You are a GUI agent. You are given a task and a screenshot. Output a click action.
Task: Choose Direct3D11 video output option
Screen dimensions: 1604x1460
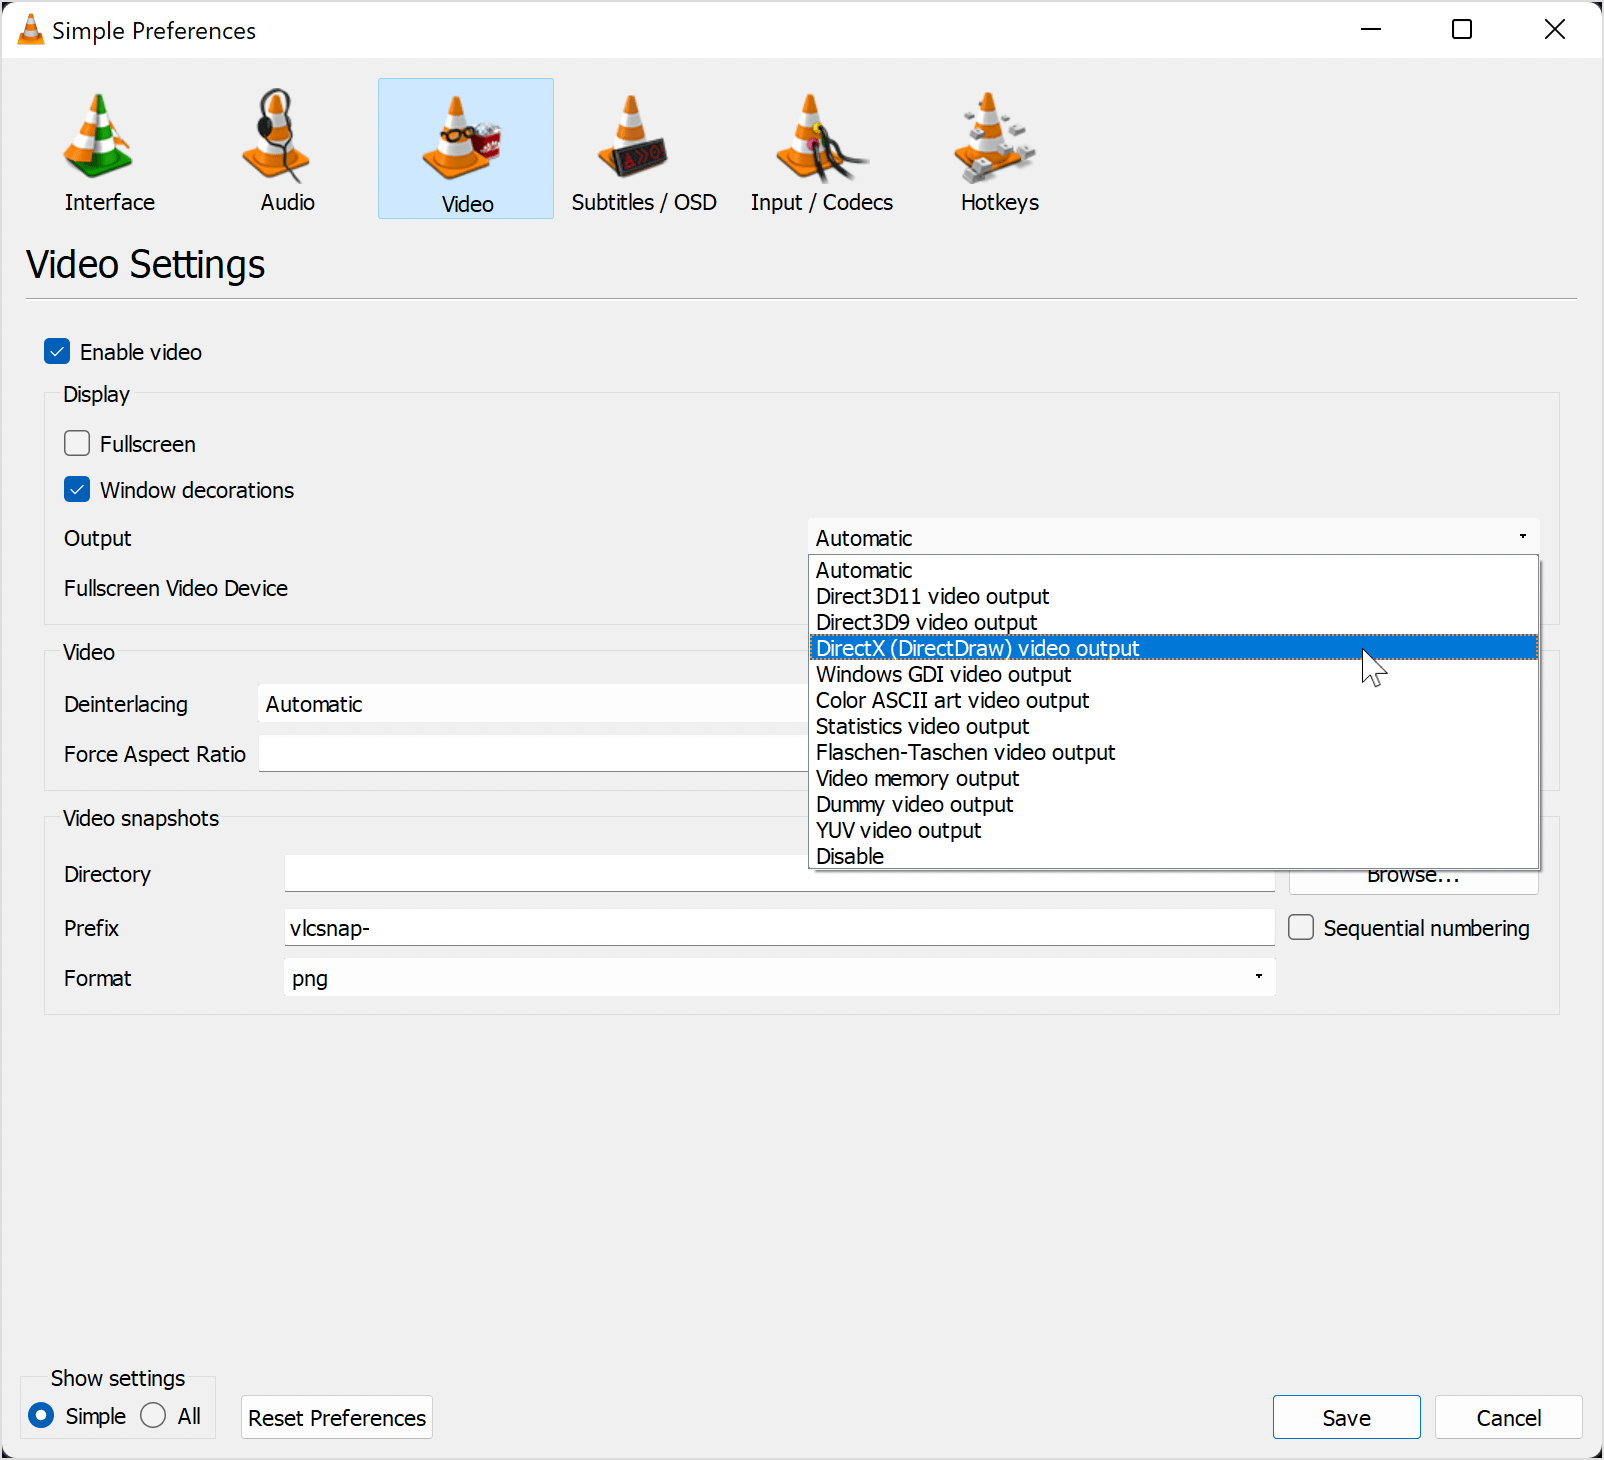[x=1173, y=596]
